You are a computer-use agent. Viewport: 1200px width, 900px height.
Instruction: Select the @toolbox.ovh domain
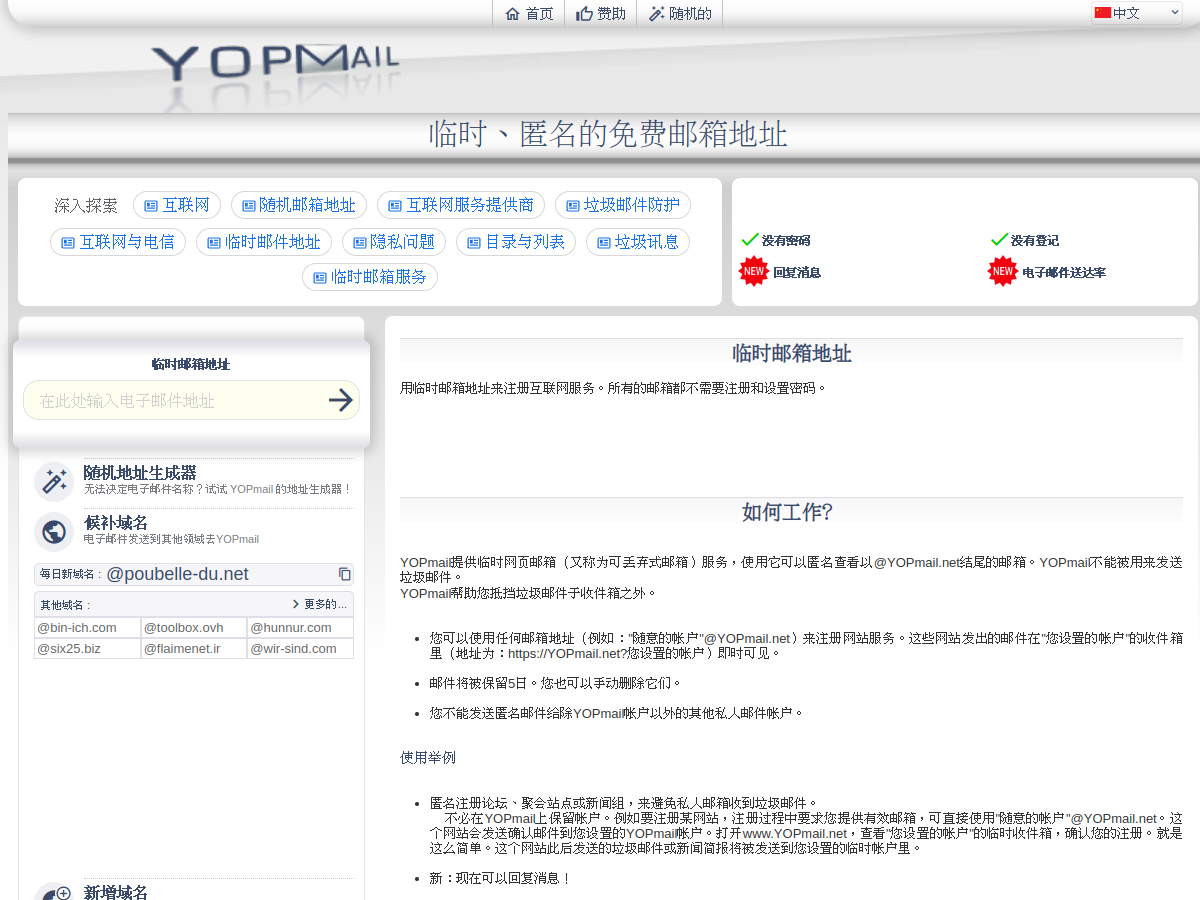[x=194, y=628]
